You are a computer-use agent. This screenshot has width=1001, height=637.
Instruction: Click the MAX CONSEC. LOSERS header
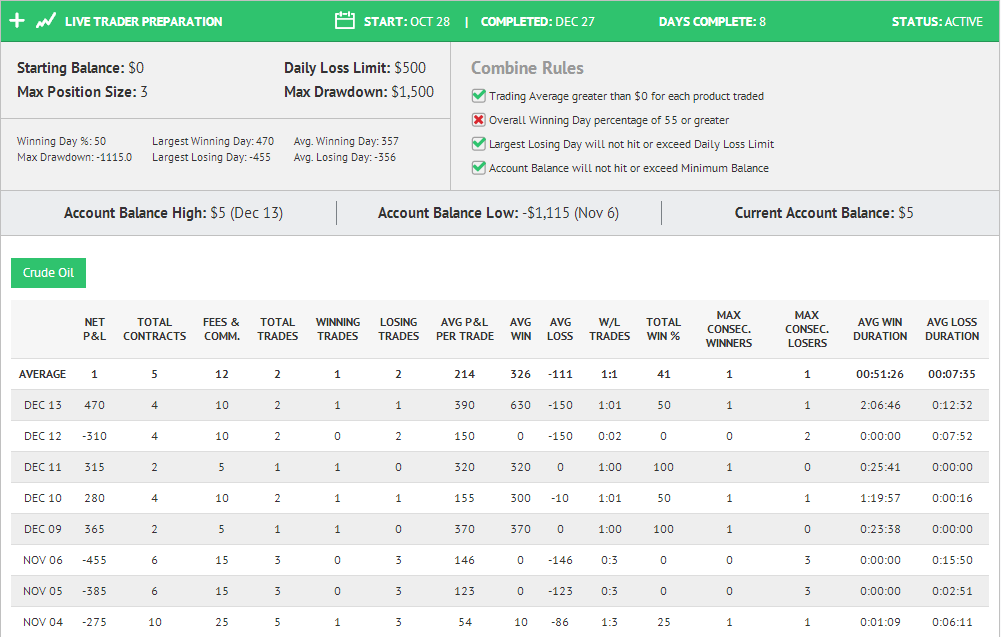pyautogui.click(x=807, y=329)
